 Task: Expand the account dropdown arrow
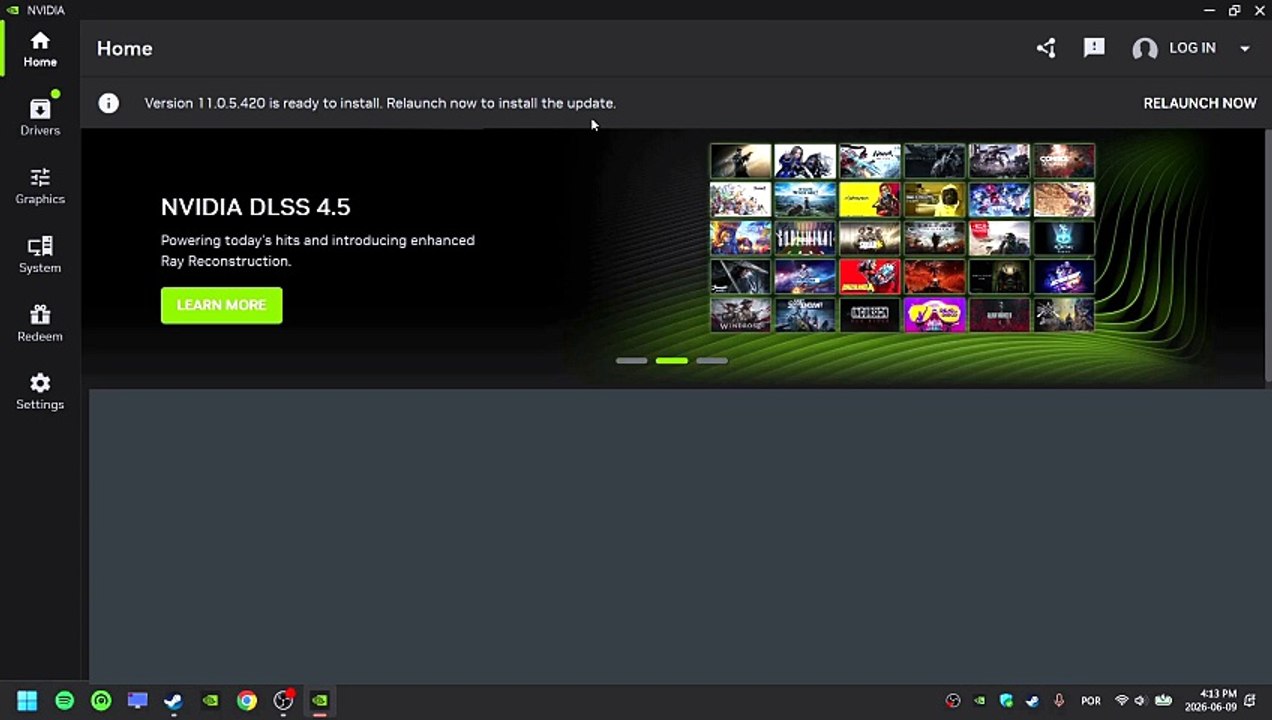[1245, 48]
